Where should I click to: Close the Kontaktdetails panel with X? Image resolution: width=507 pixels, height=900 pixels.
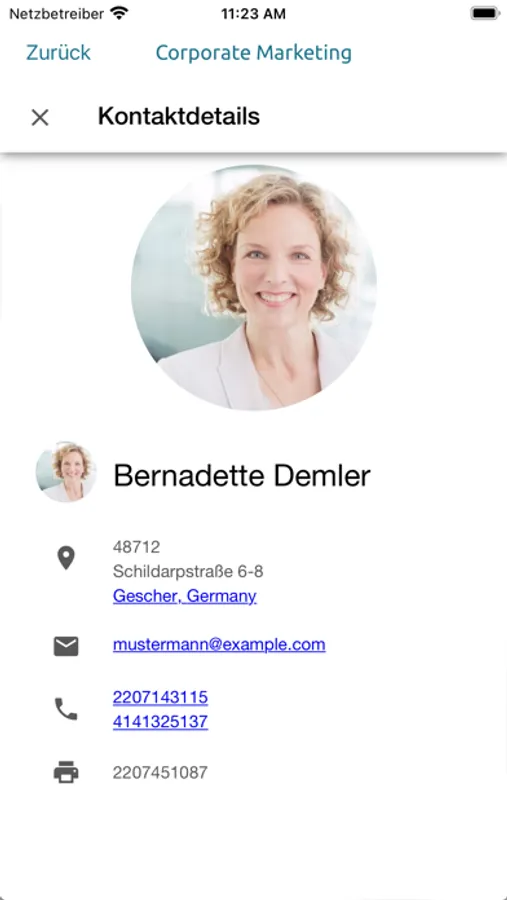click(40, 118)
